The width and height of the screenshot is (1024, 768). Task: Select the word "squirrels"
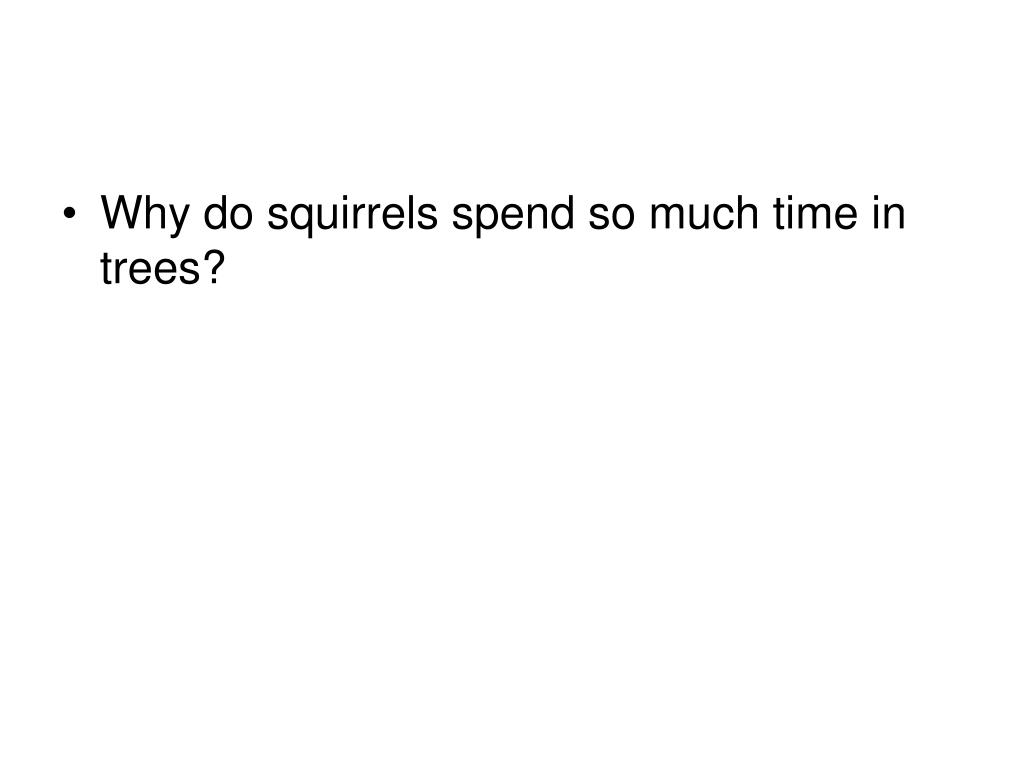[x=352, y=215]
